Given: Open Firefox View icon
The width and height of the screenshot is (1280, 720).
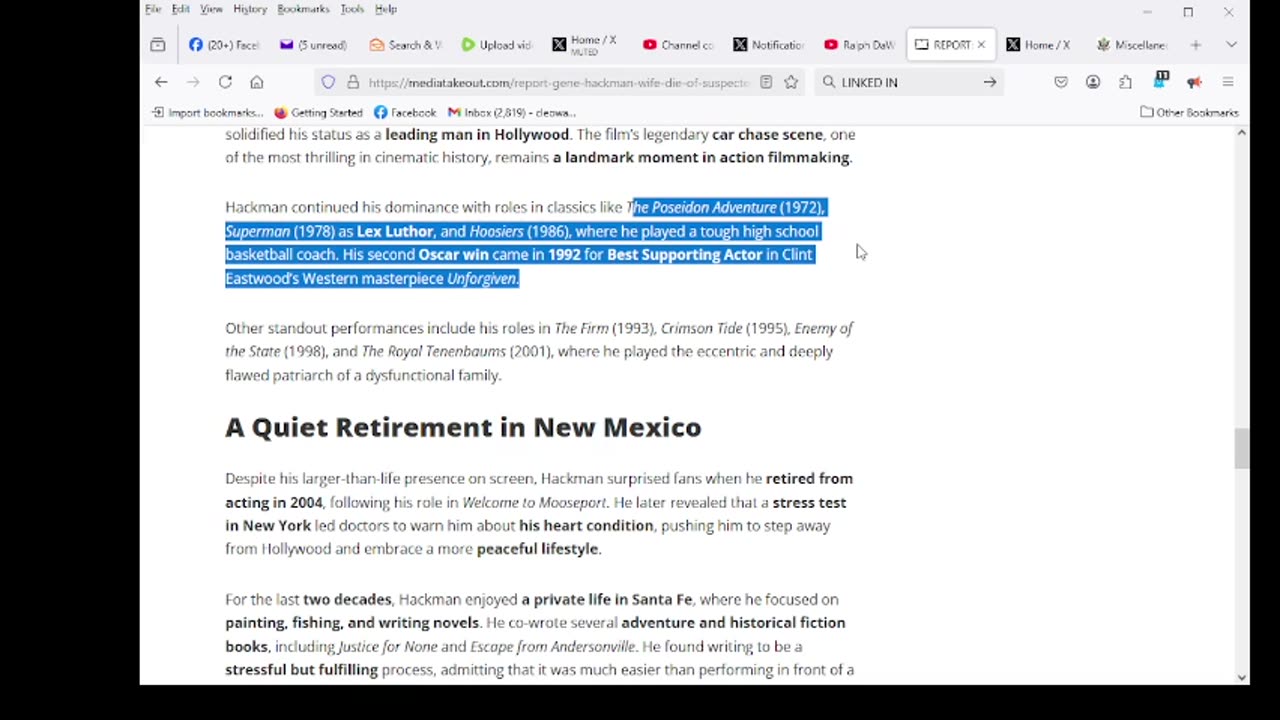Looking at the screenshot, I should 158,45.
